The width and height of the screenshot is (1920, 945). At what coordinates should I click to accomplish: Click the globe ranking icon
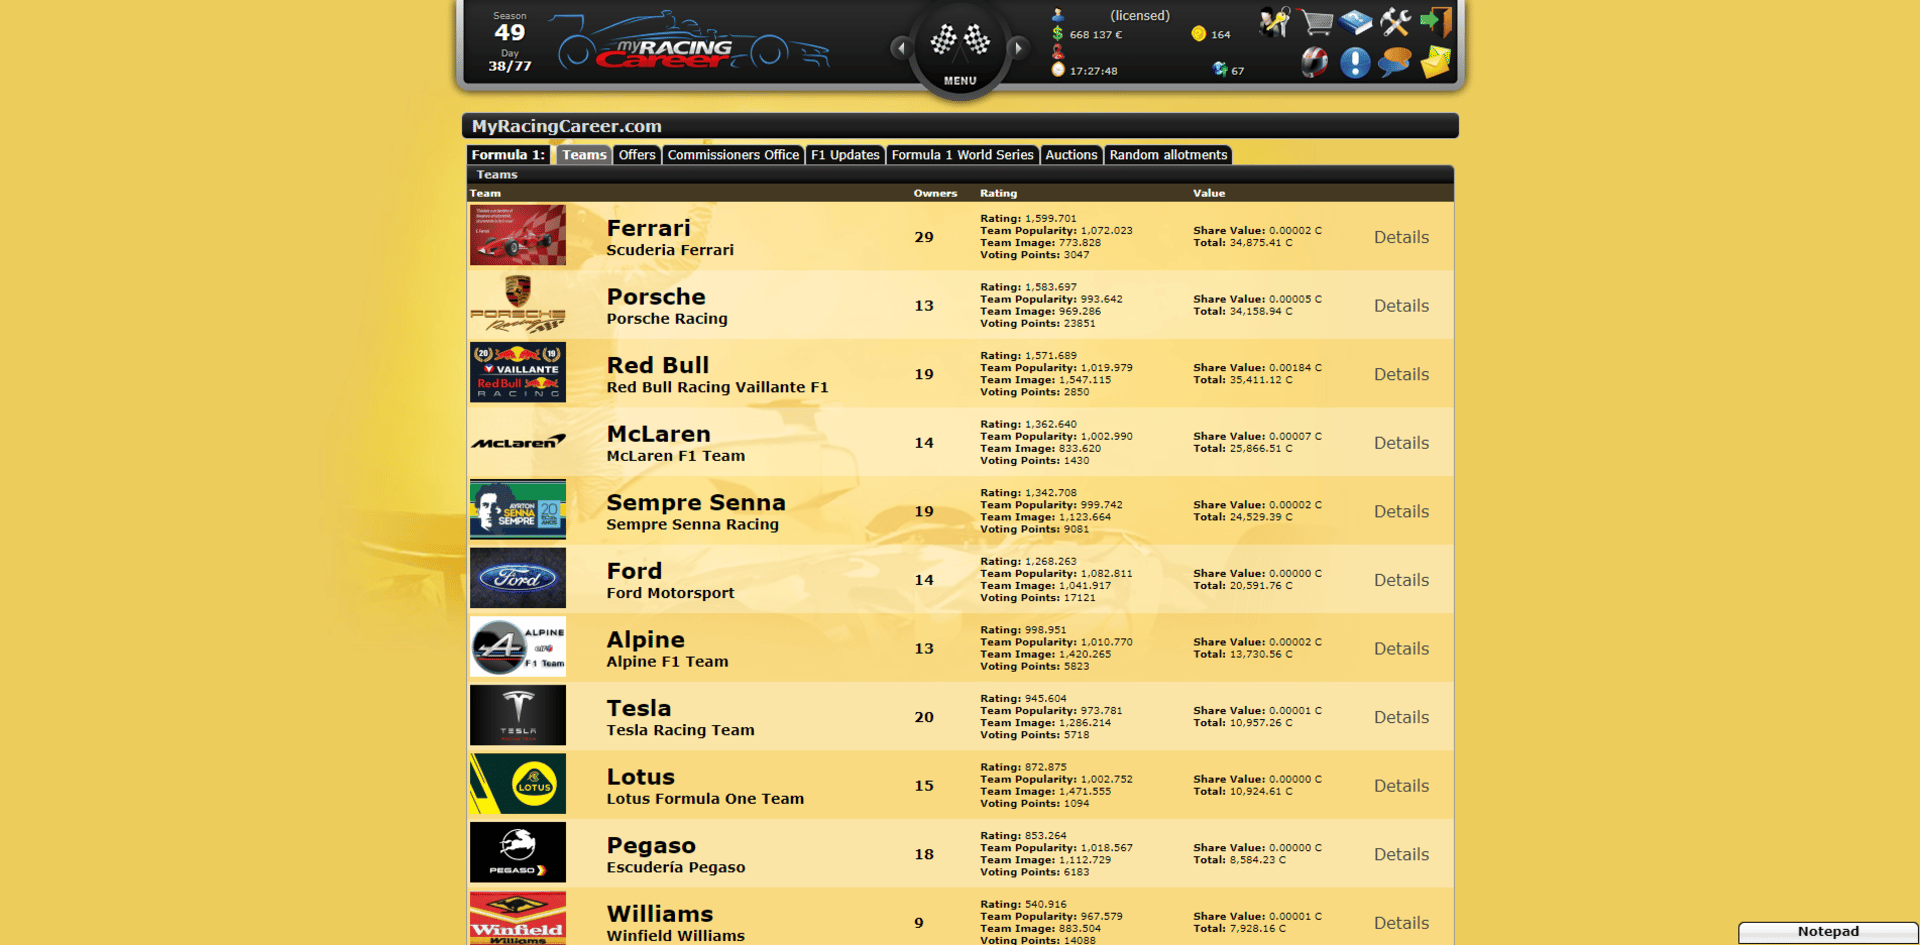click(1220, 69)
